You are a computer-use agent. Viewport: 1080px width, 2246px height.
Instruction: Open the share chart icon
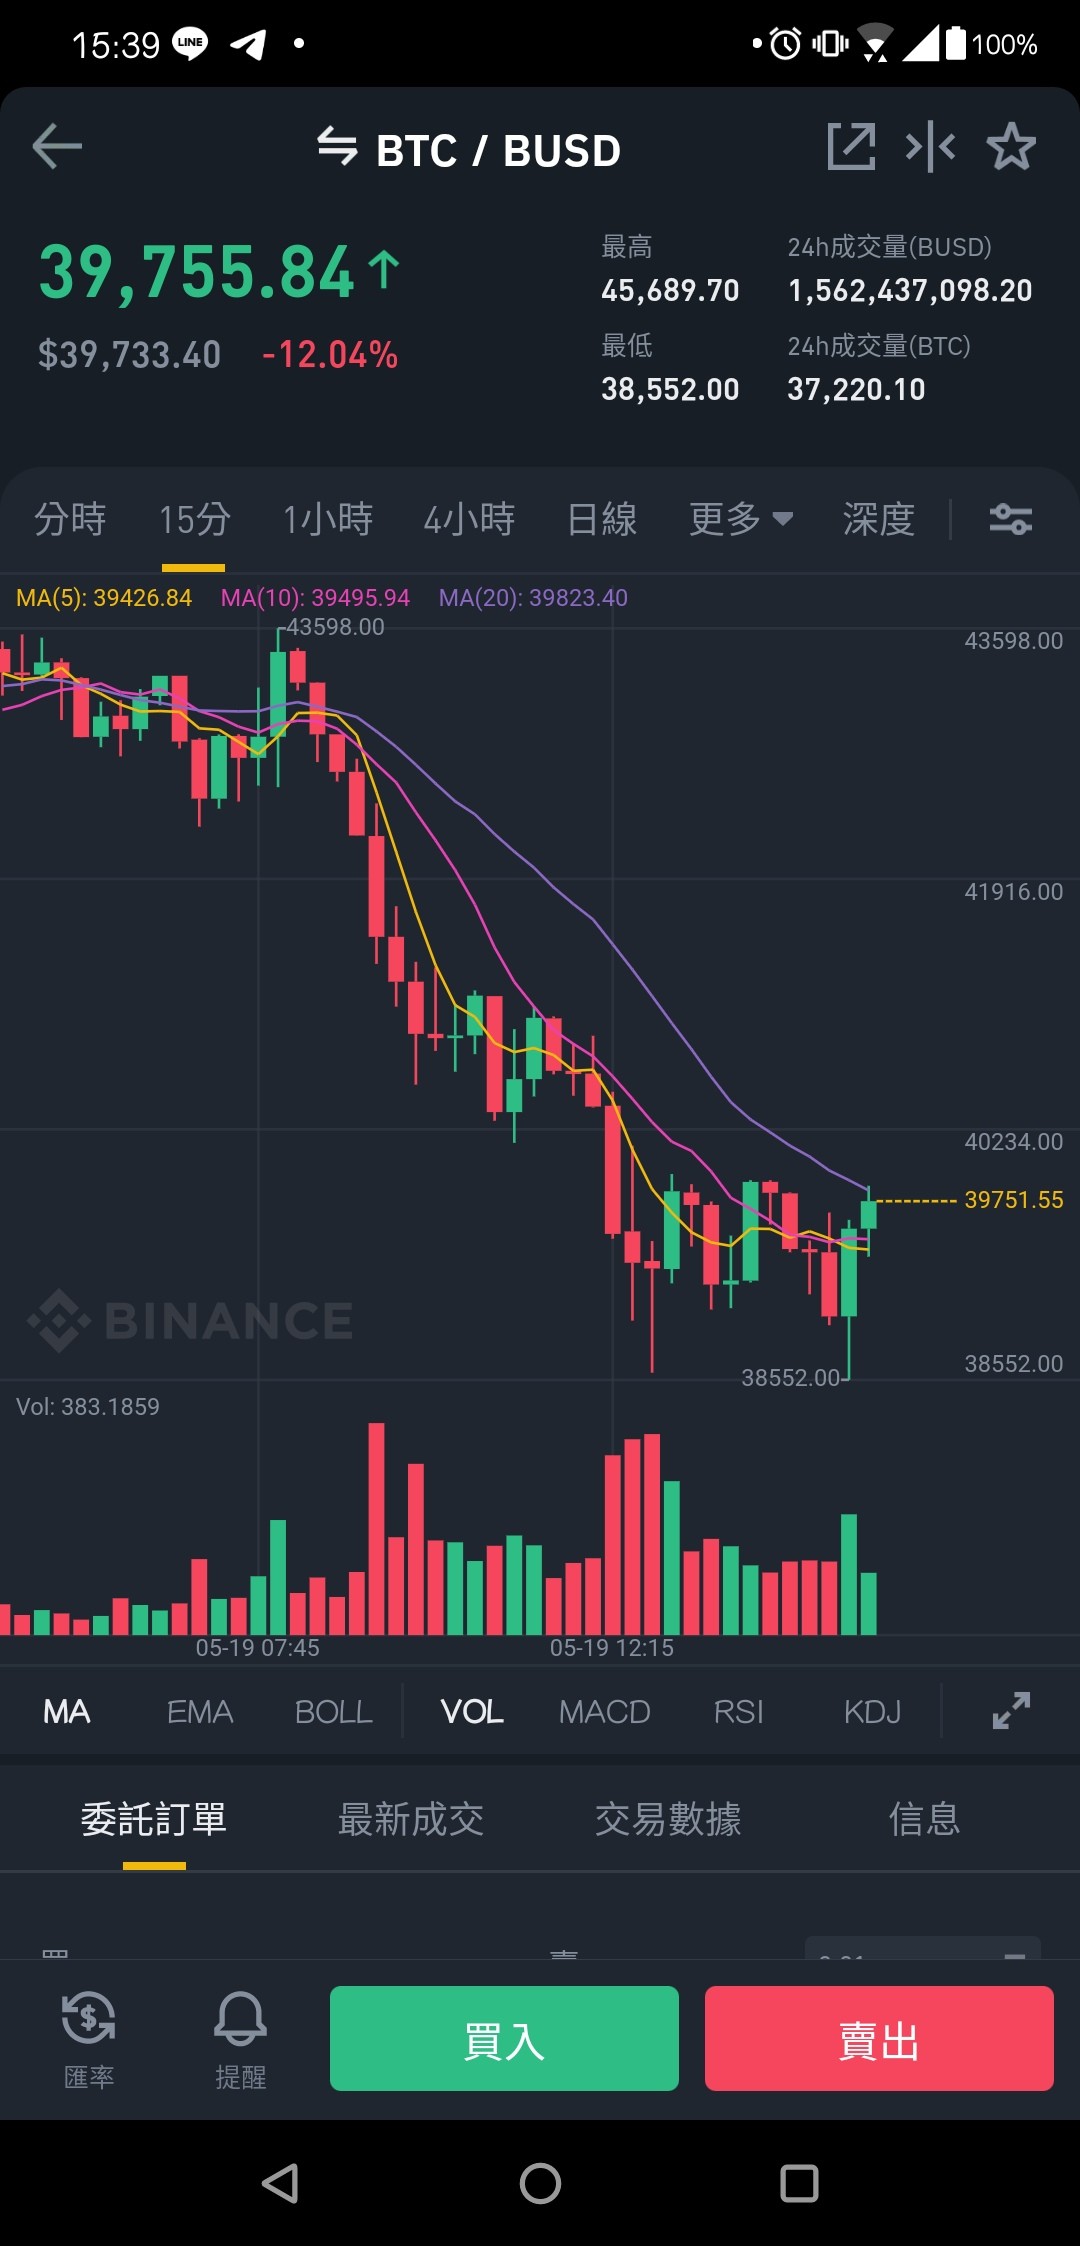click(852, 147)
